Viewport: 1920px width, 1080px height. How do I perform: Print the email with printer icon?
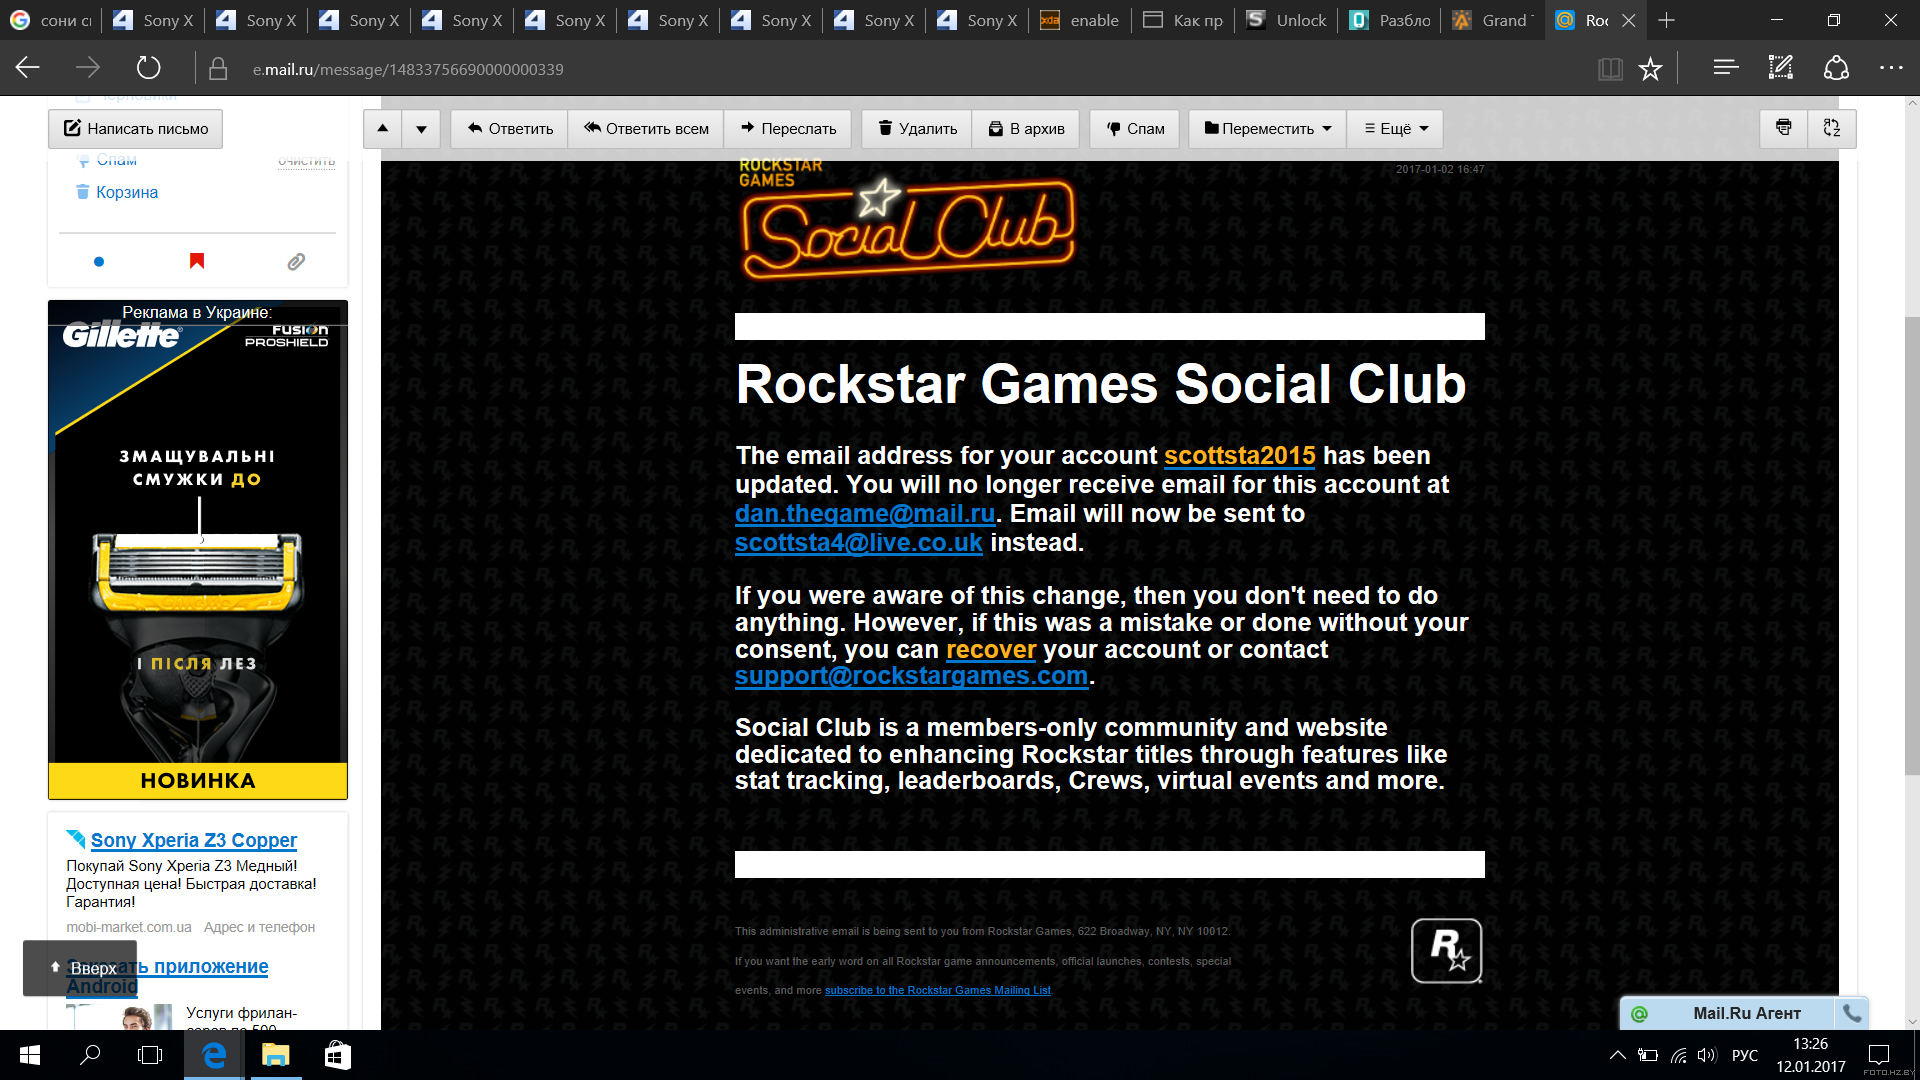click(x=1783, y=128)
